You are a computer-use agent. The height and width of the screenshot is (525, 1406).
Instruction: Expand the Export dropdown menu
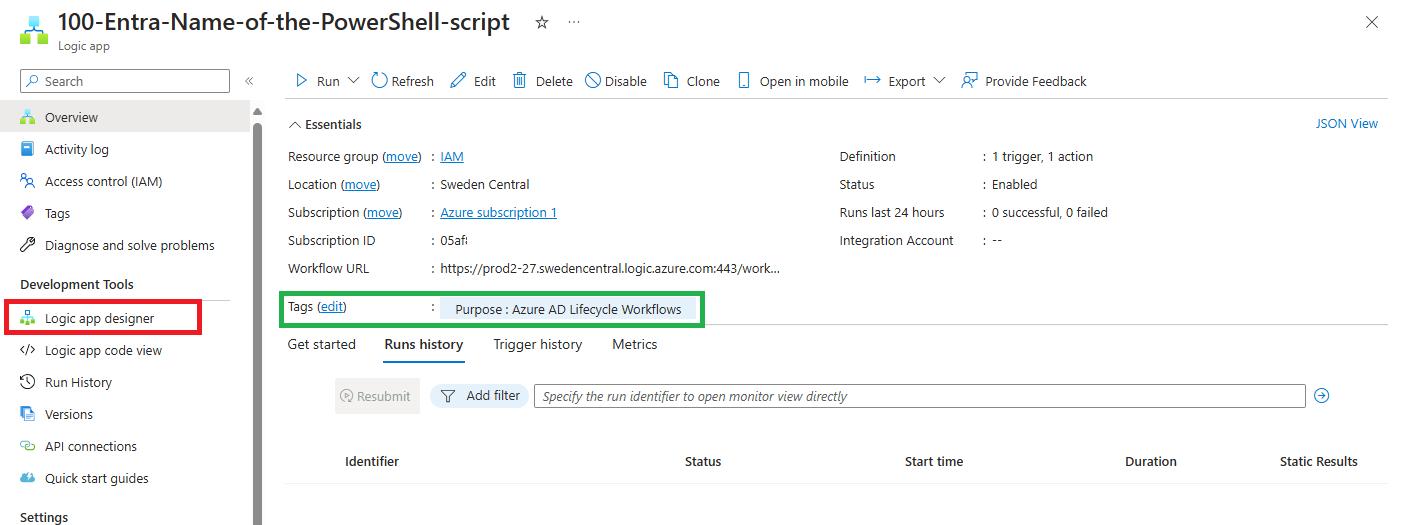(939, 81)
